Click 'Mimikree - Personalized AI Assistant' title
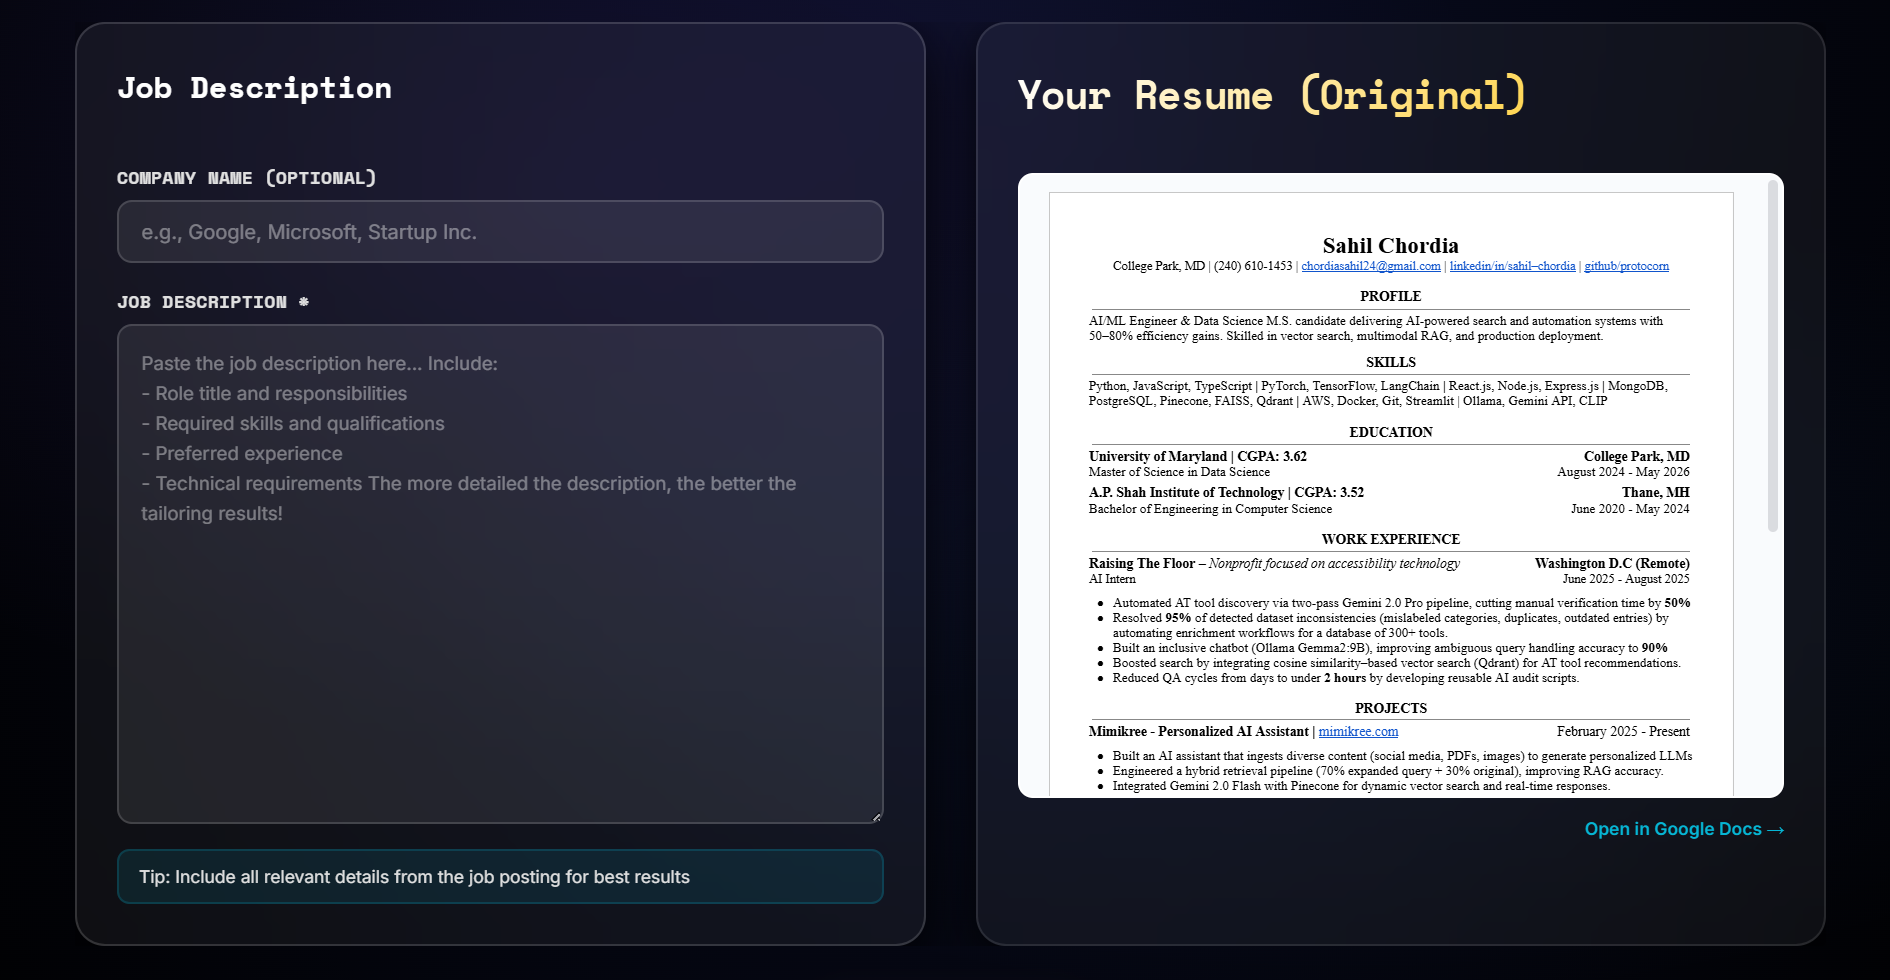Viewport: 1890px width, 980px height. 1198,732
